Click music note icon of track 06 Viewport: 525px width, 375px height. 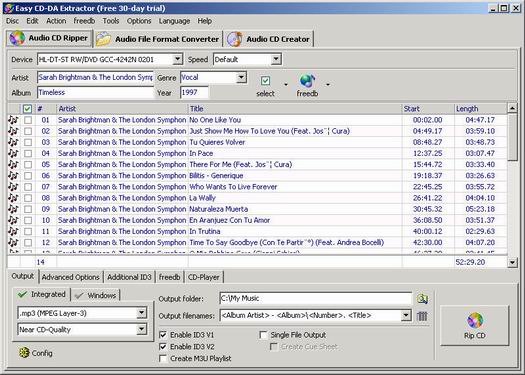tap(13, 175)
